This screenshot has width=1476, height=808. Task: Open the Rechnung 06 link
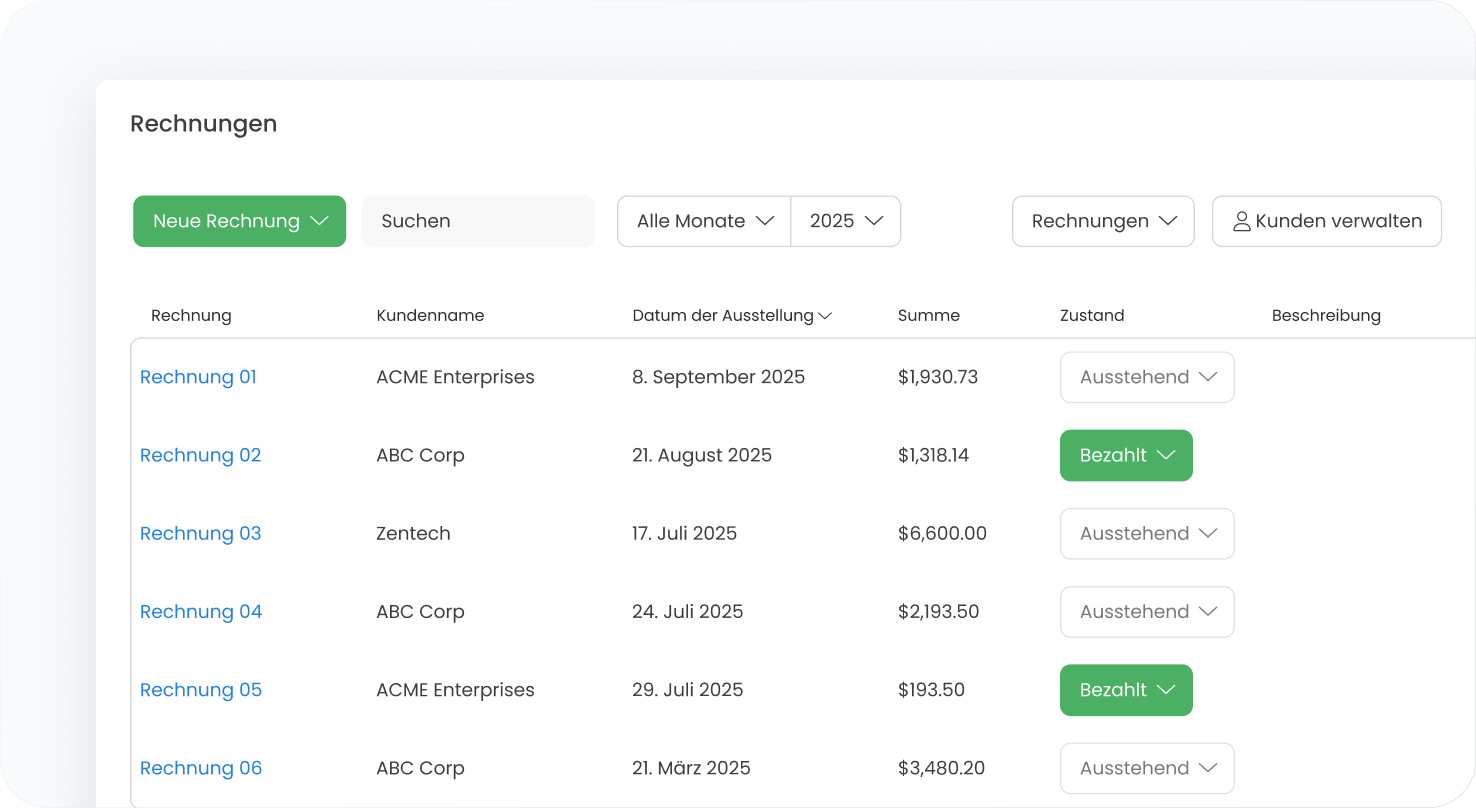click(x=200, y=768)
